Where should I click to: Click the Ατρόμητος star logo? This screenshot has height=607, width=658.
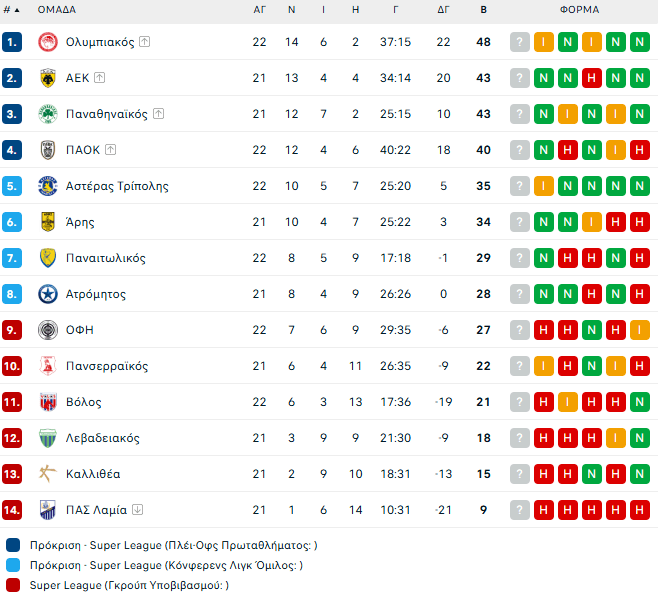click(x=47, y=294)
